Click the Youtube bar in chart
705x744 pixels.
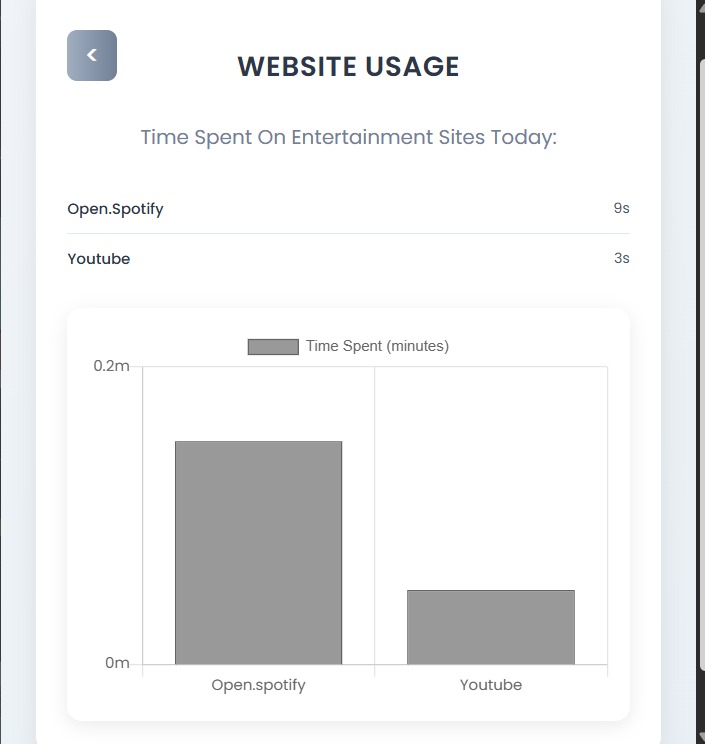[491, 627]
